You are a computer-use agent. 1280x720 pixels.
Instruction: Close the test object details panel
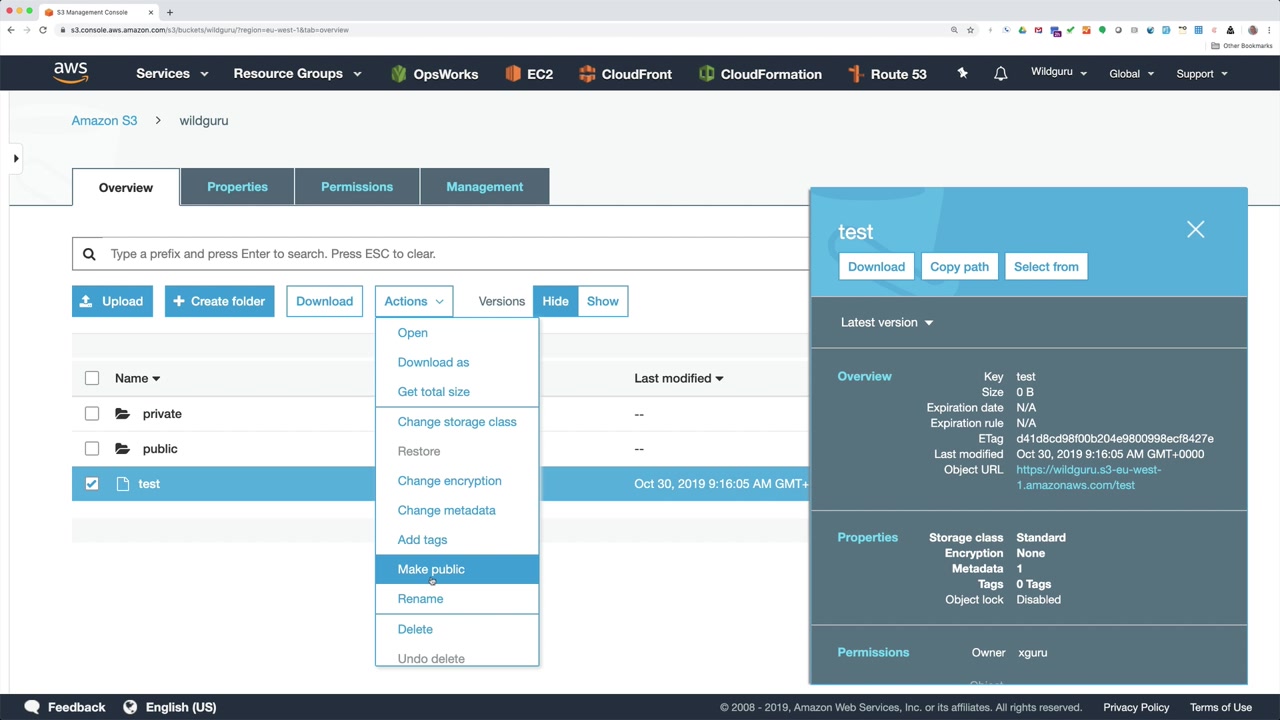(x=1195, y=230)
